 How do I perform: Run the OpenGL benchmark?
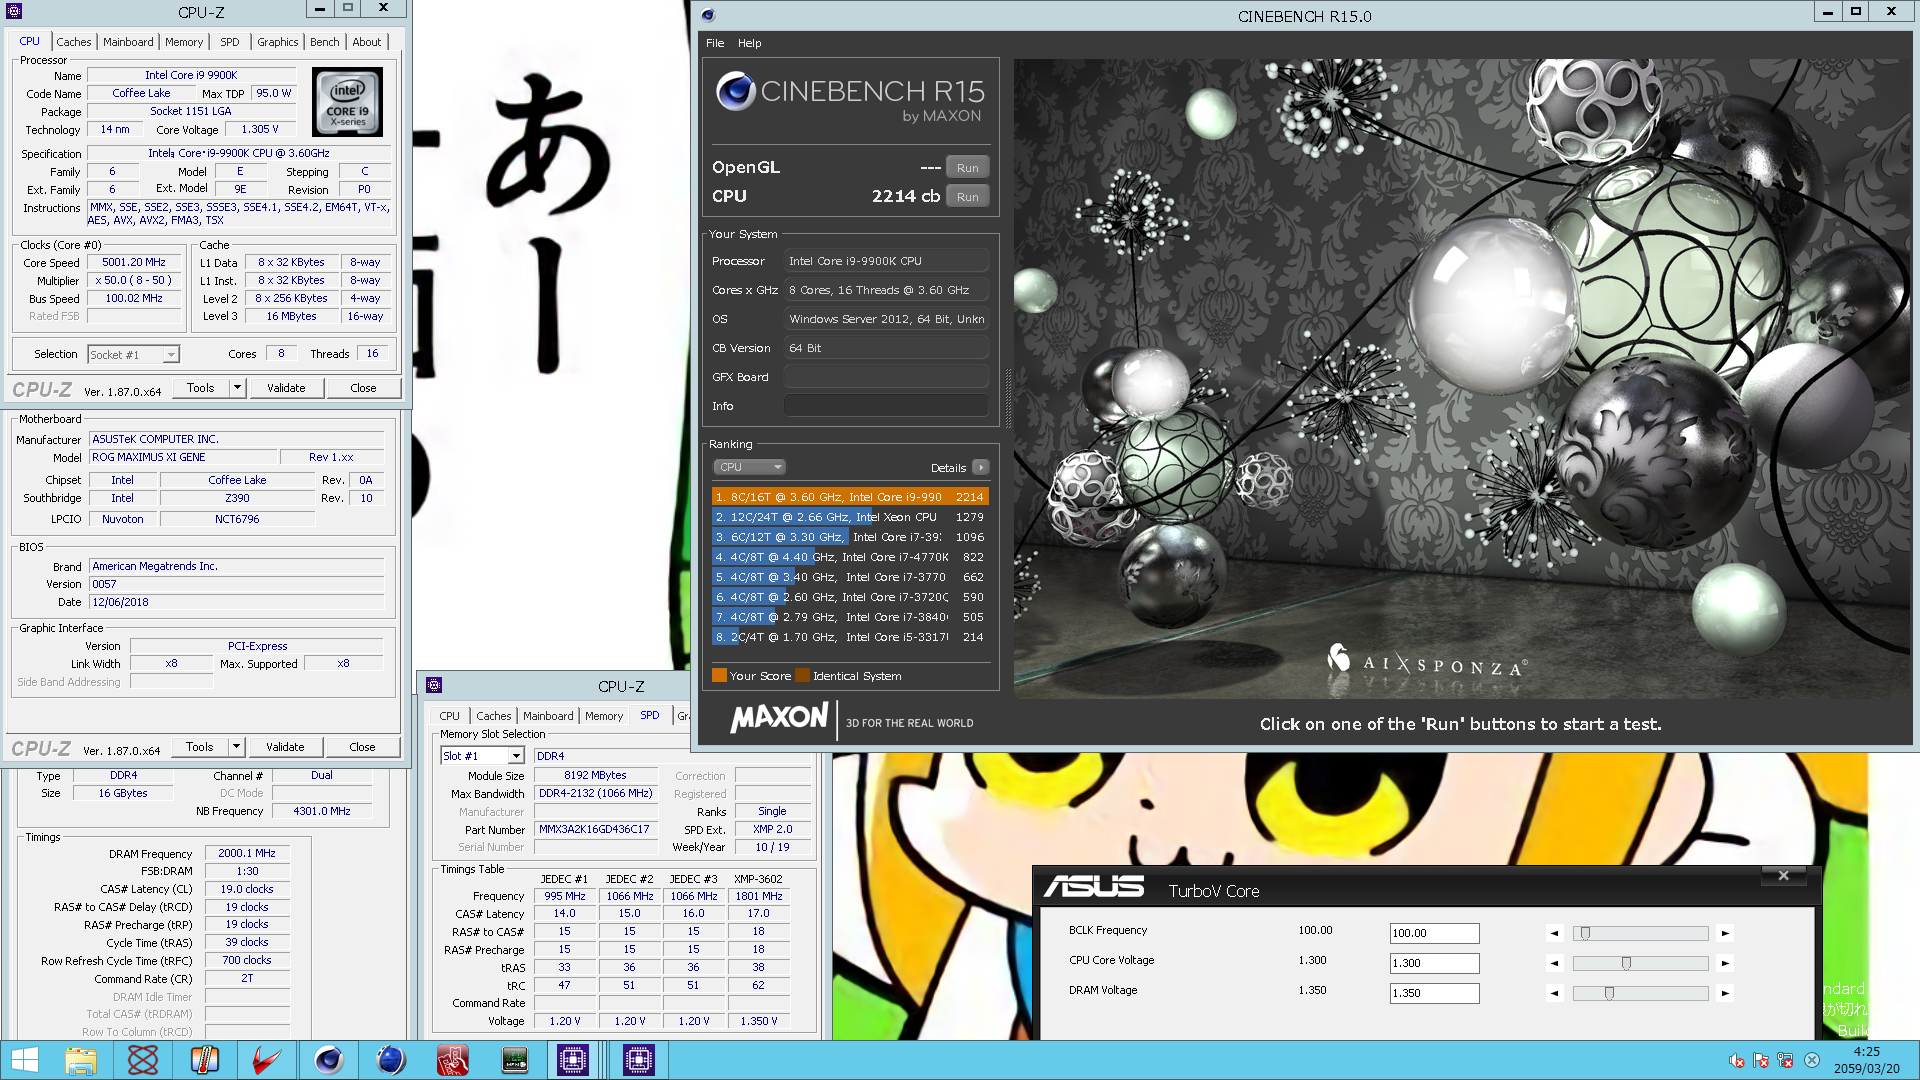coord(967,168)
